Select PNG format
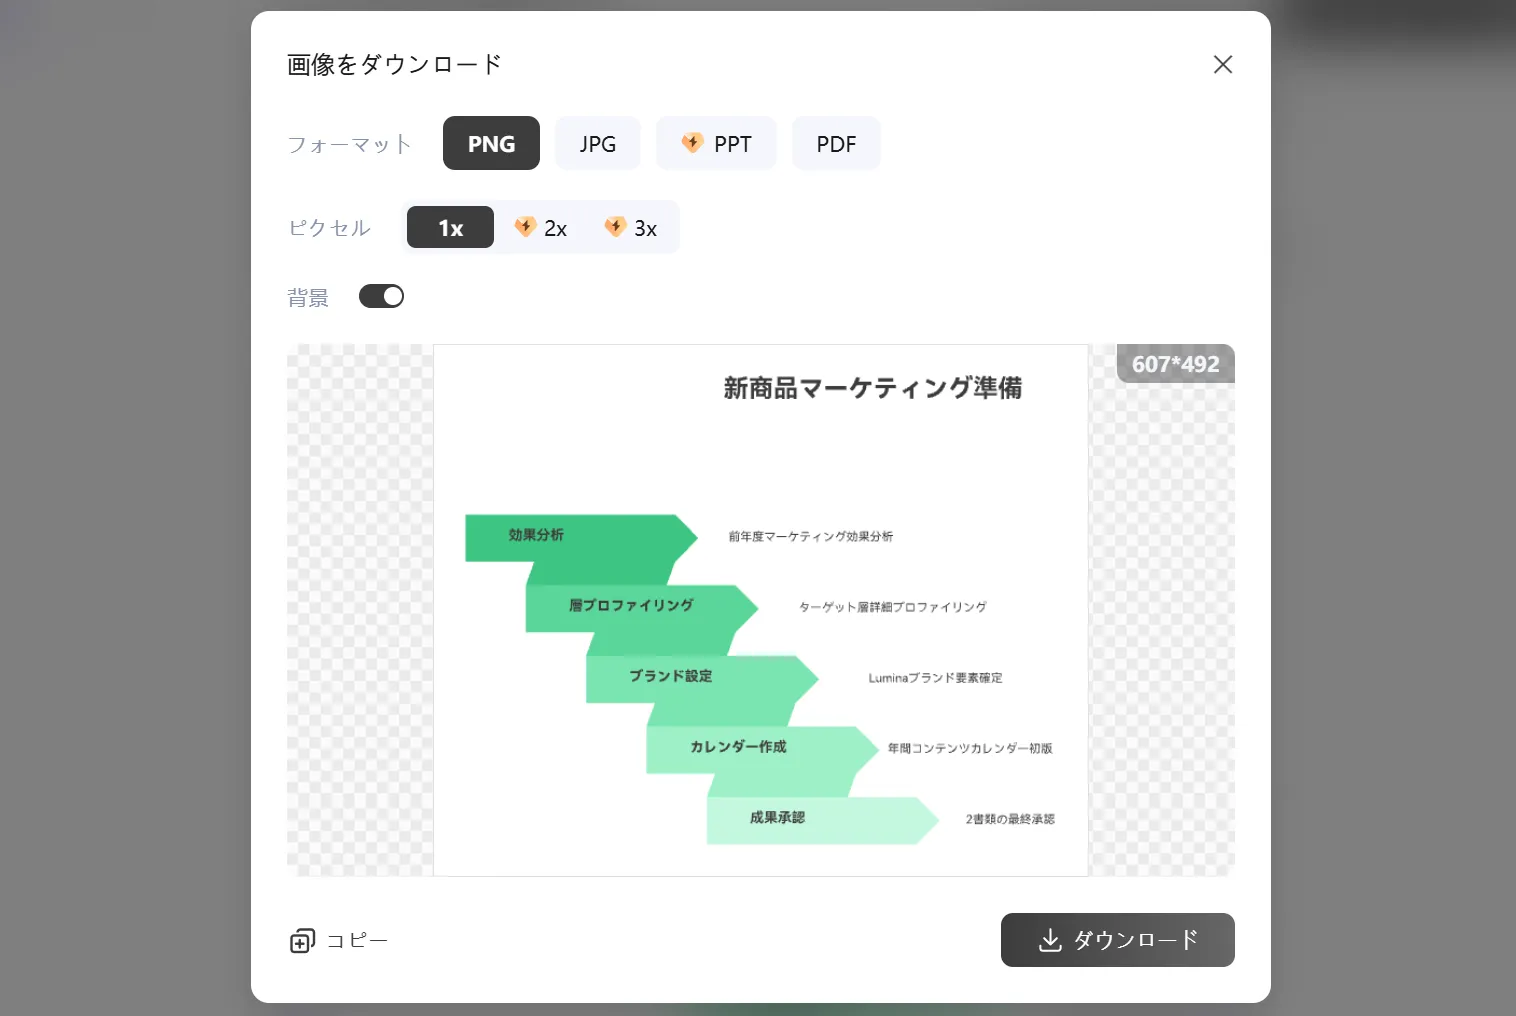This screenshot has width=1516, height=1016. [491, 144]
